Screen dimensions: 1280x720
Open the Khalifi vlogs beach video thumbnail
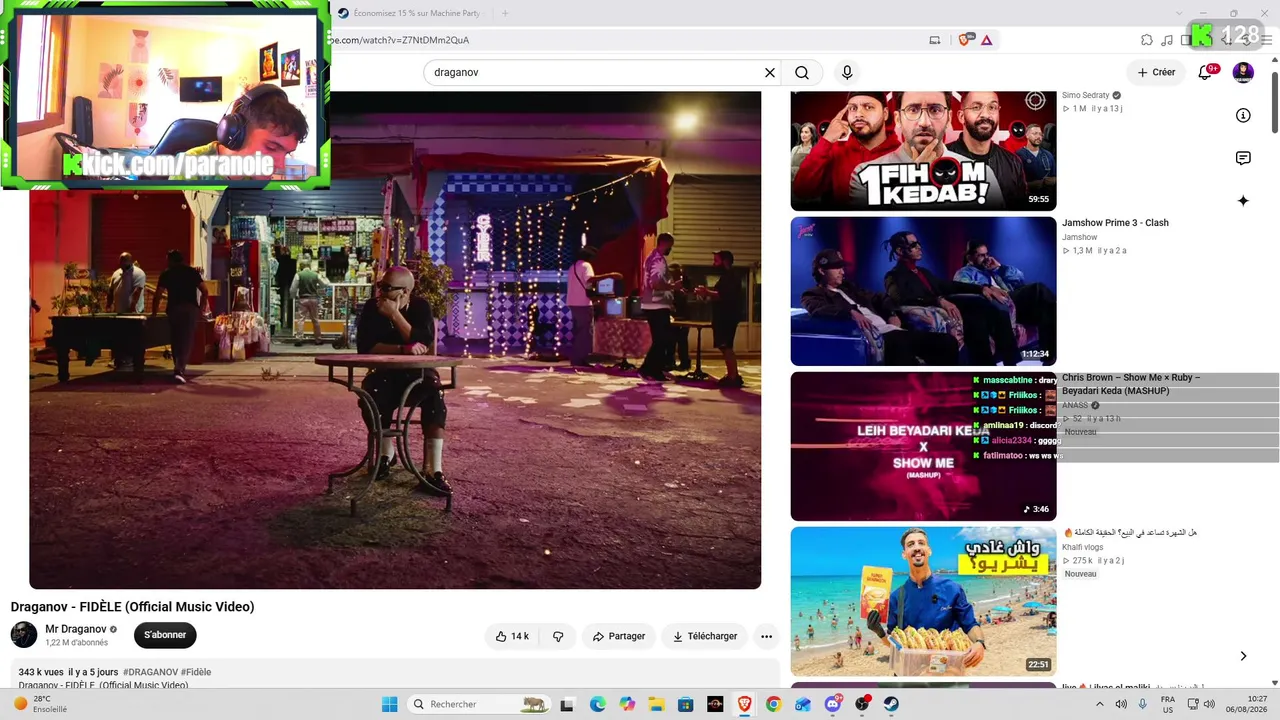point(923,601)
